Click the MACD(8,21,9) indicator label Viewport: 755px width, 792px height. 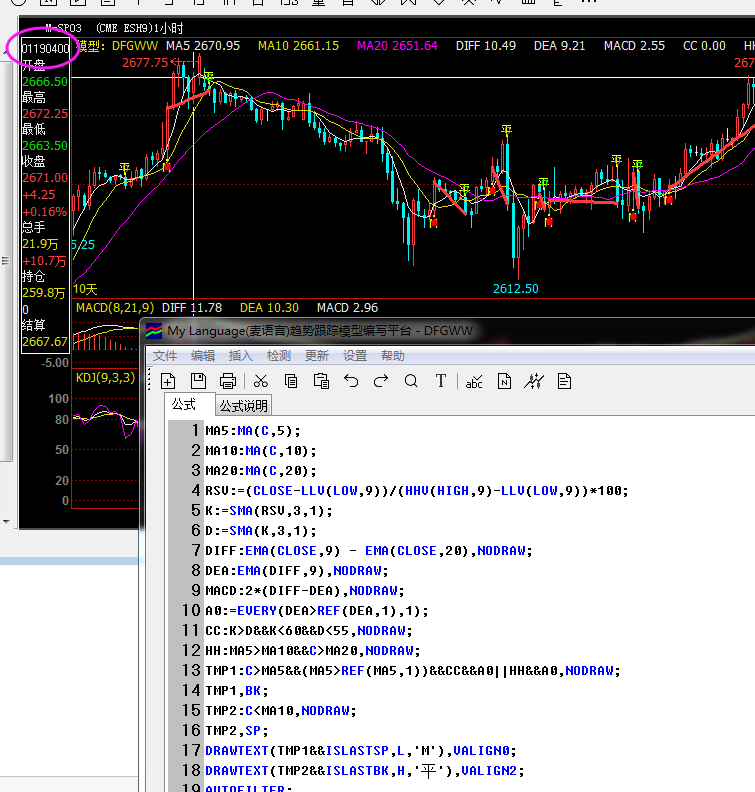(x=114, y=308)
